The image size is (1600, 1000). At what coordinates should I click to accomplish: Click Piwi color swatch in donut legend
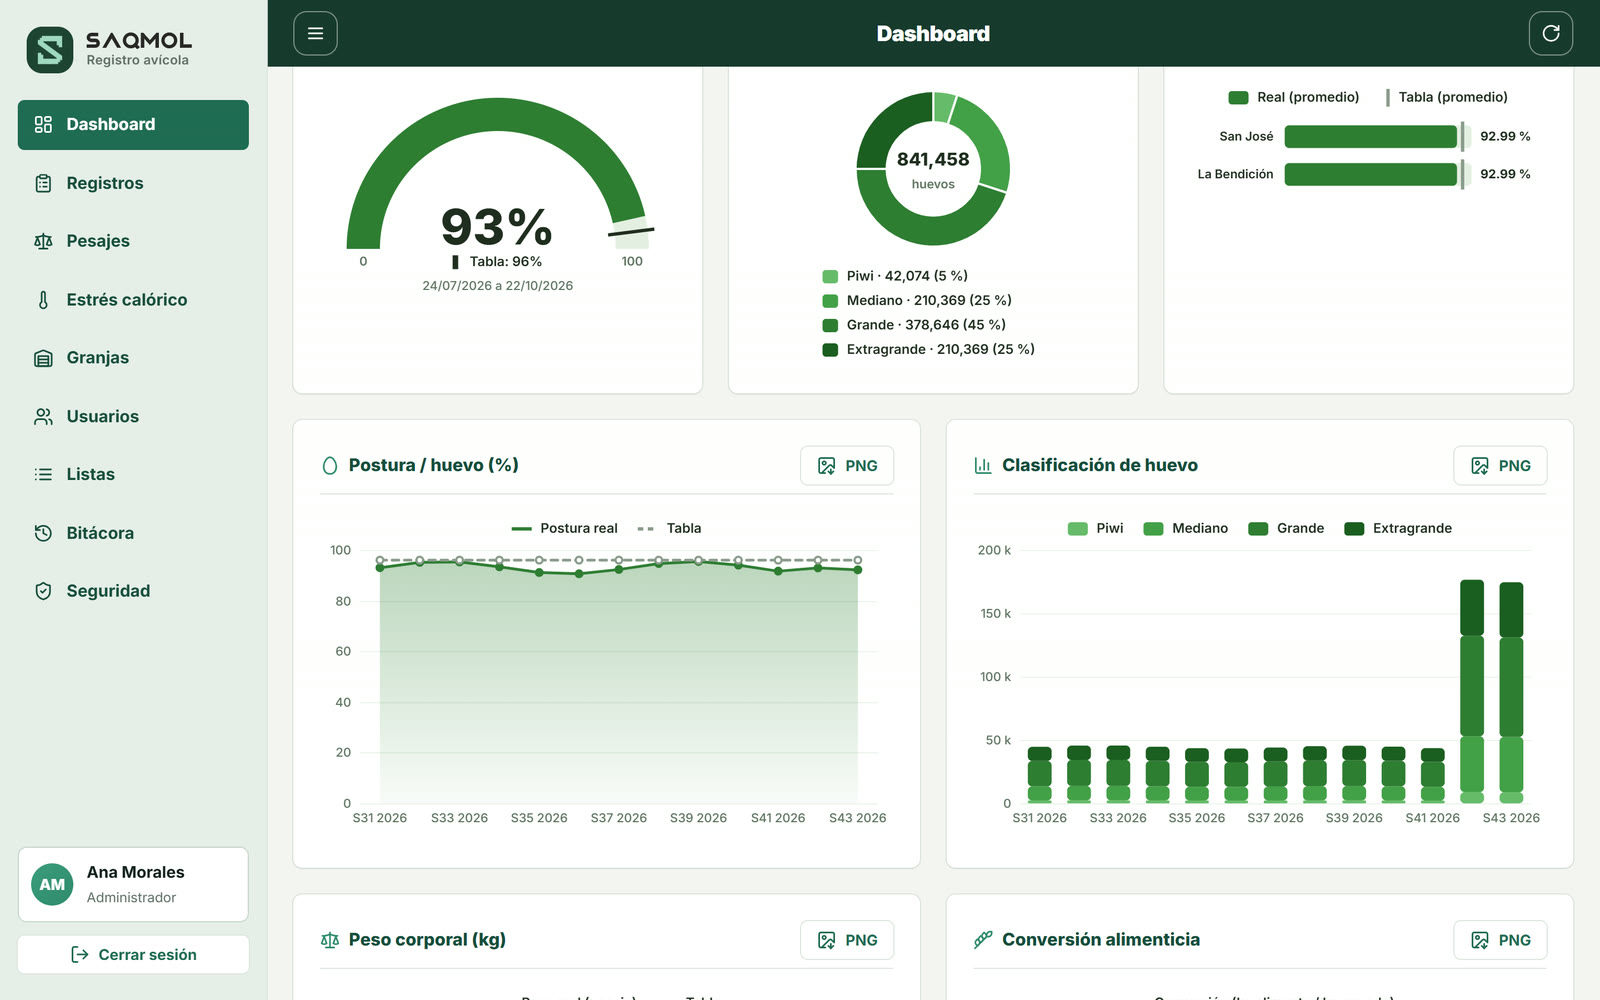(830, 276)
